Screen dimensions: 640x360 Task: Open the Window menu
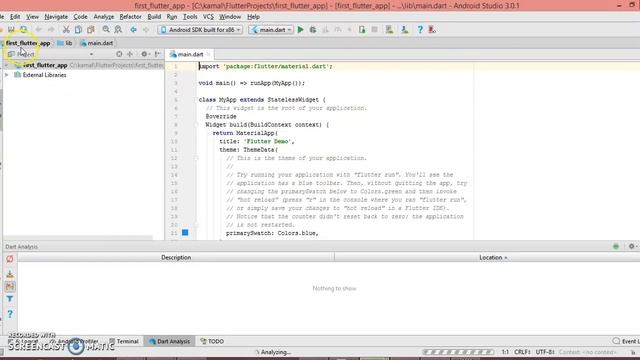tap(230, 17)
